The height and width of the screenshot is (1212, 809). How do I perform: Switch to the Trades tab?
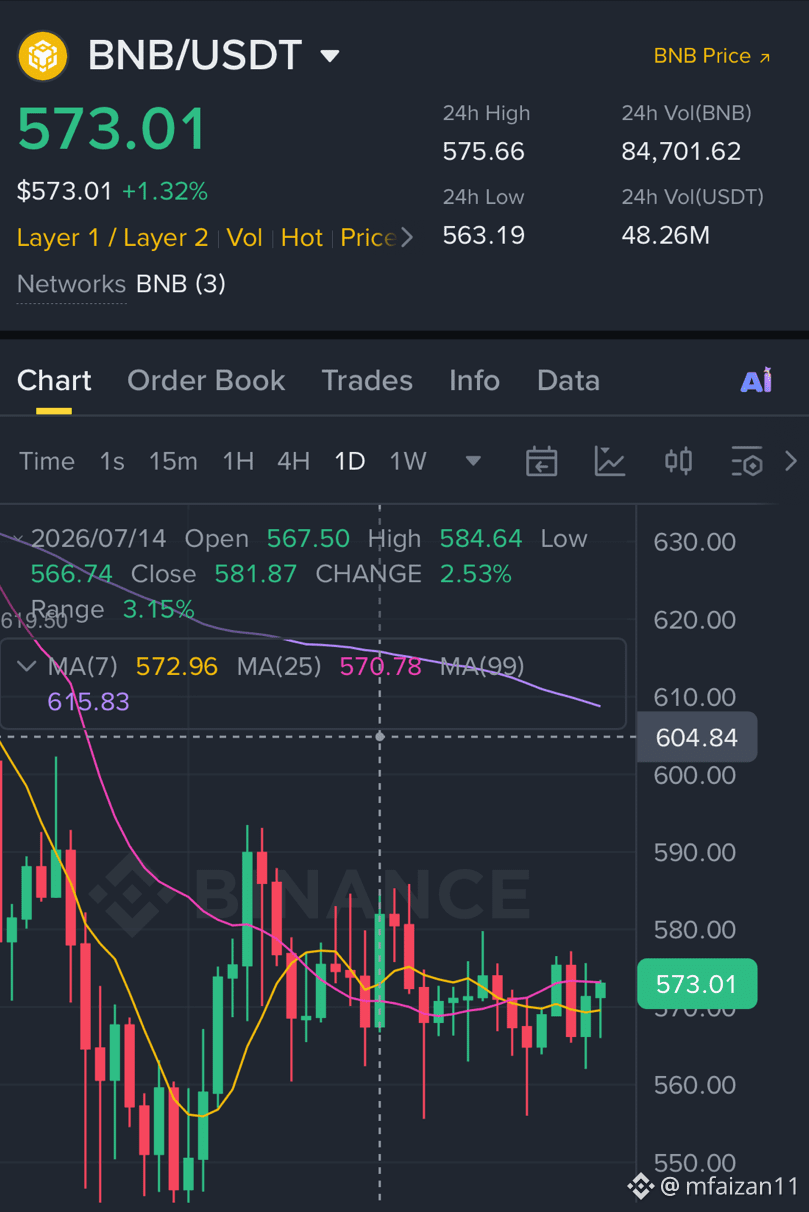click(x=367, y=380)
